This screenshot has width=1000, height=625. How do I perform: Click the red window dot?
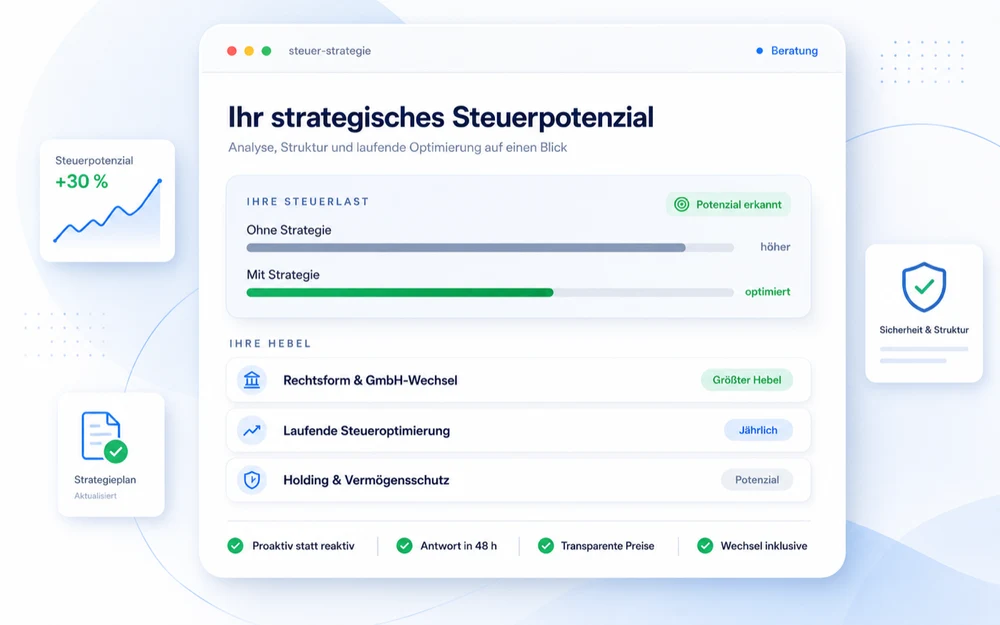click(232, 51)
